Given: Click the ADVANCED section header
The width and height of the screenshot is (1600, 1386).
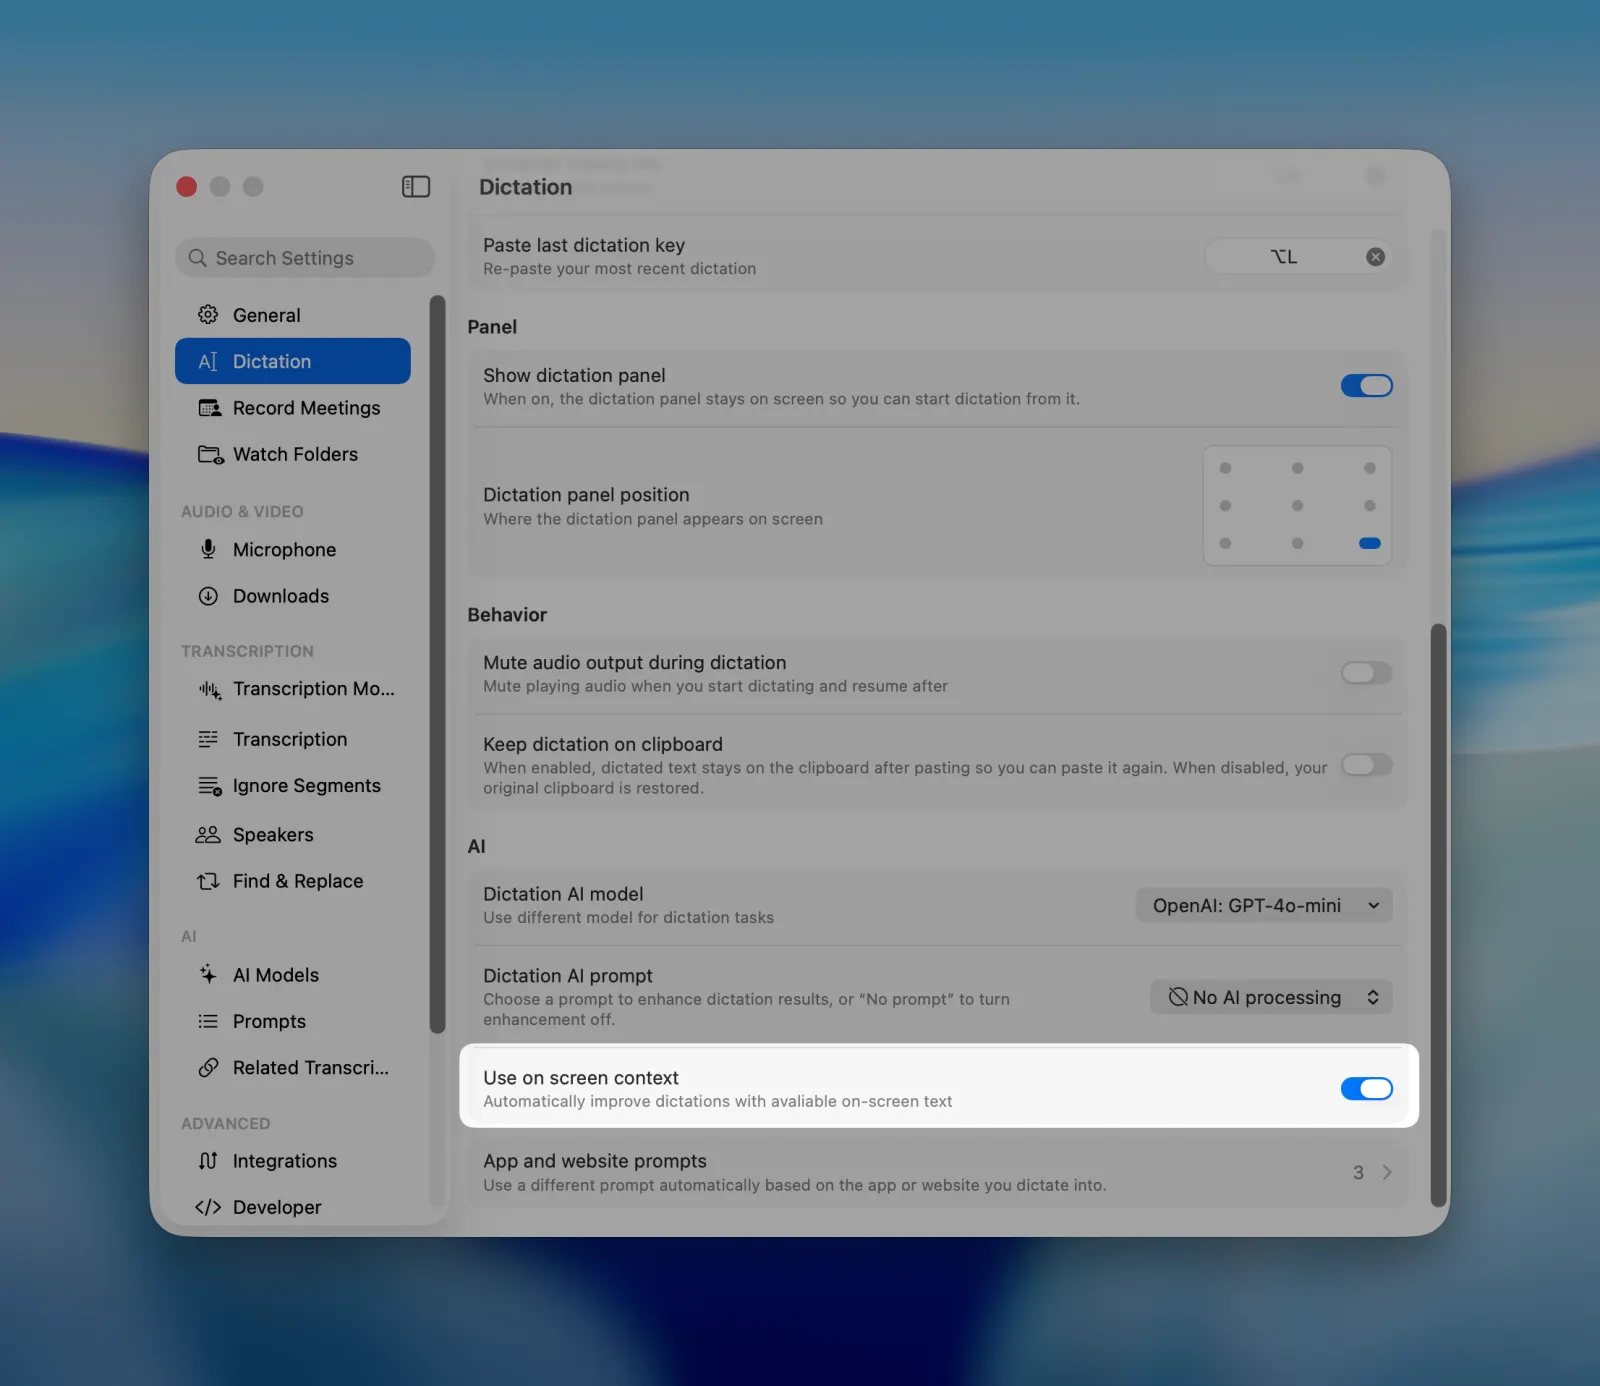Looking at the screenshot, I should point(225,1124).
